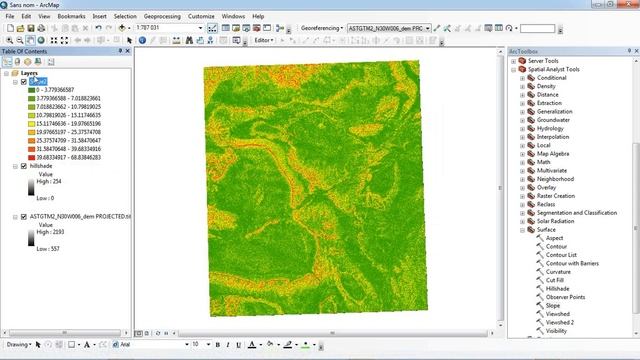Click the font name field Arial

coord(151,344)
